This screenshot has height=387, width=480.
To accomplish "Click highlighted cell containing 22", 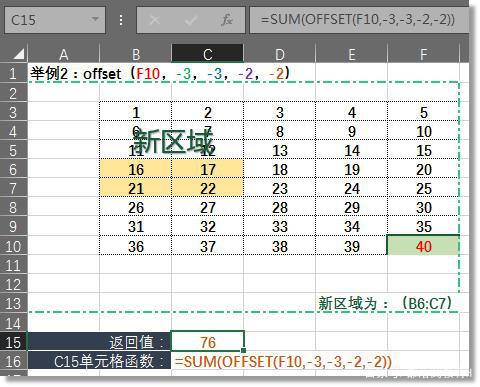I will [208, 188].
